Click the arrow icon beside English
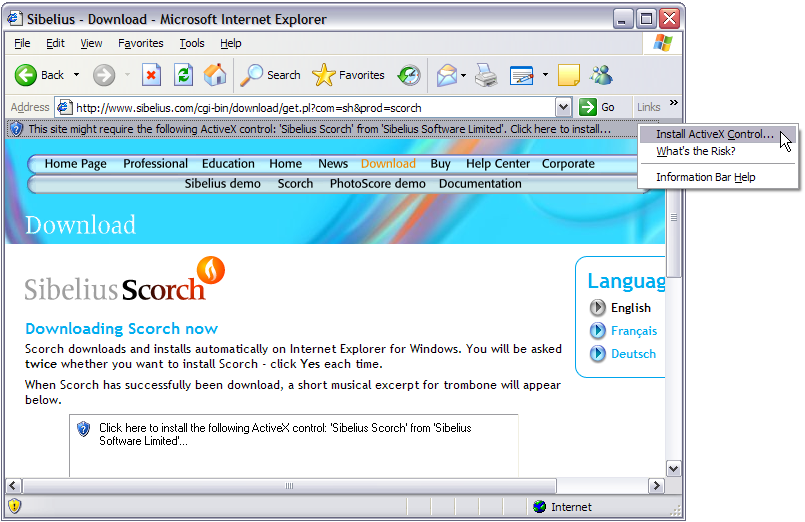The width and height of the screenshot is (805, 522). click(x=597, y=307)
